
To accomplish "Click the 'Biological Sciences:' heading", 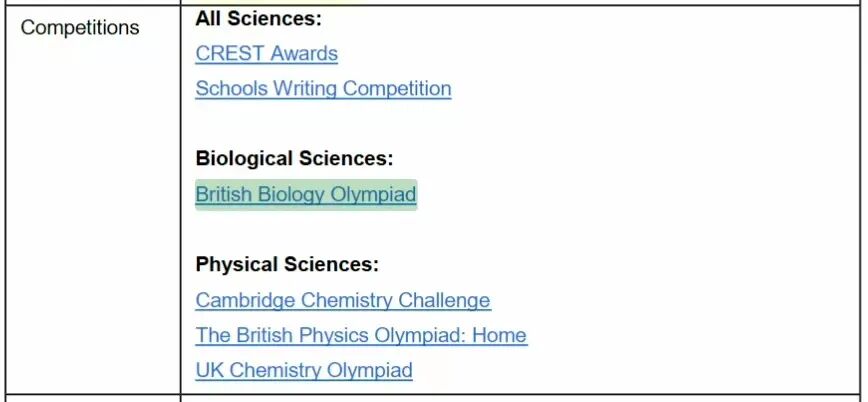I will [294, 158].
